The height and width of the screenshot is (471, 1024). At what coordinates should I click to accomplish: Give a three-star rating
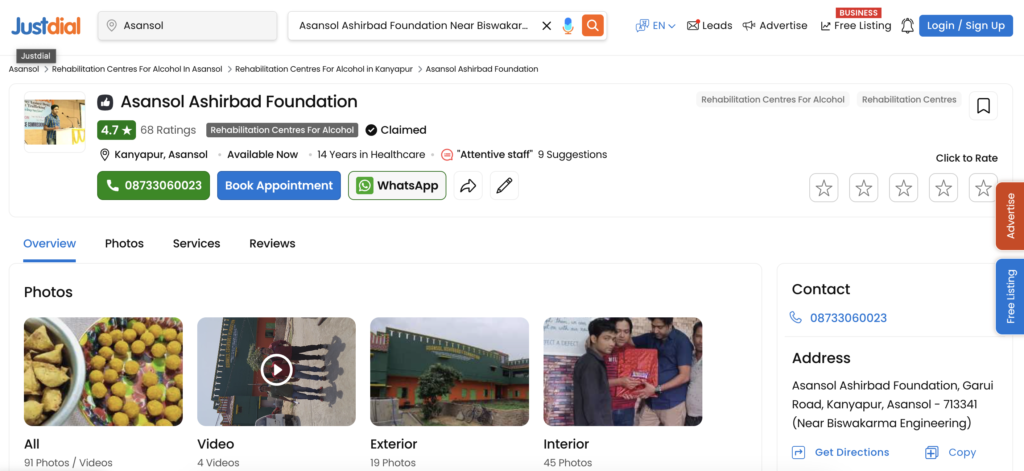click(x=904, y=188)
